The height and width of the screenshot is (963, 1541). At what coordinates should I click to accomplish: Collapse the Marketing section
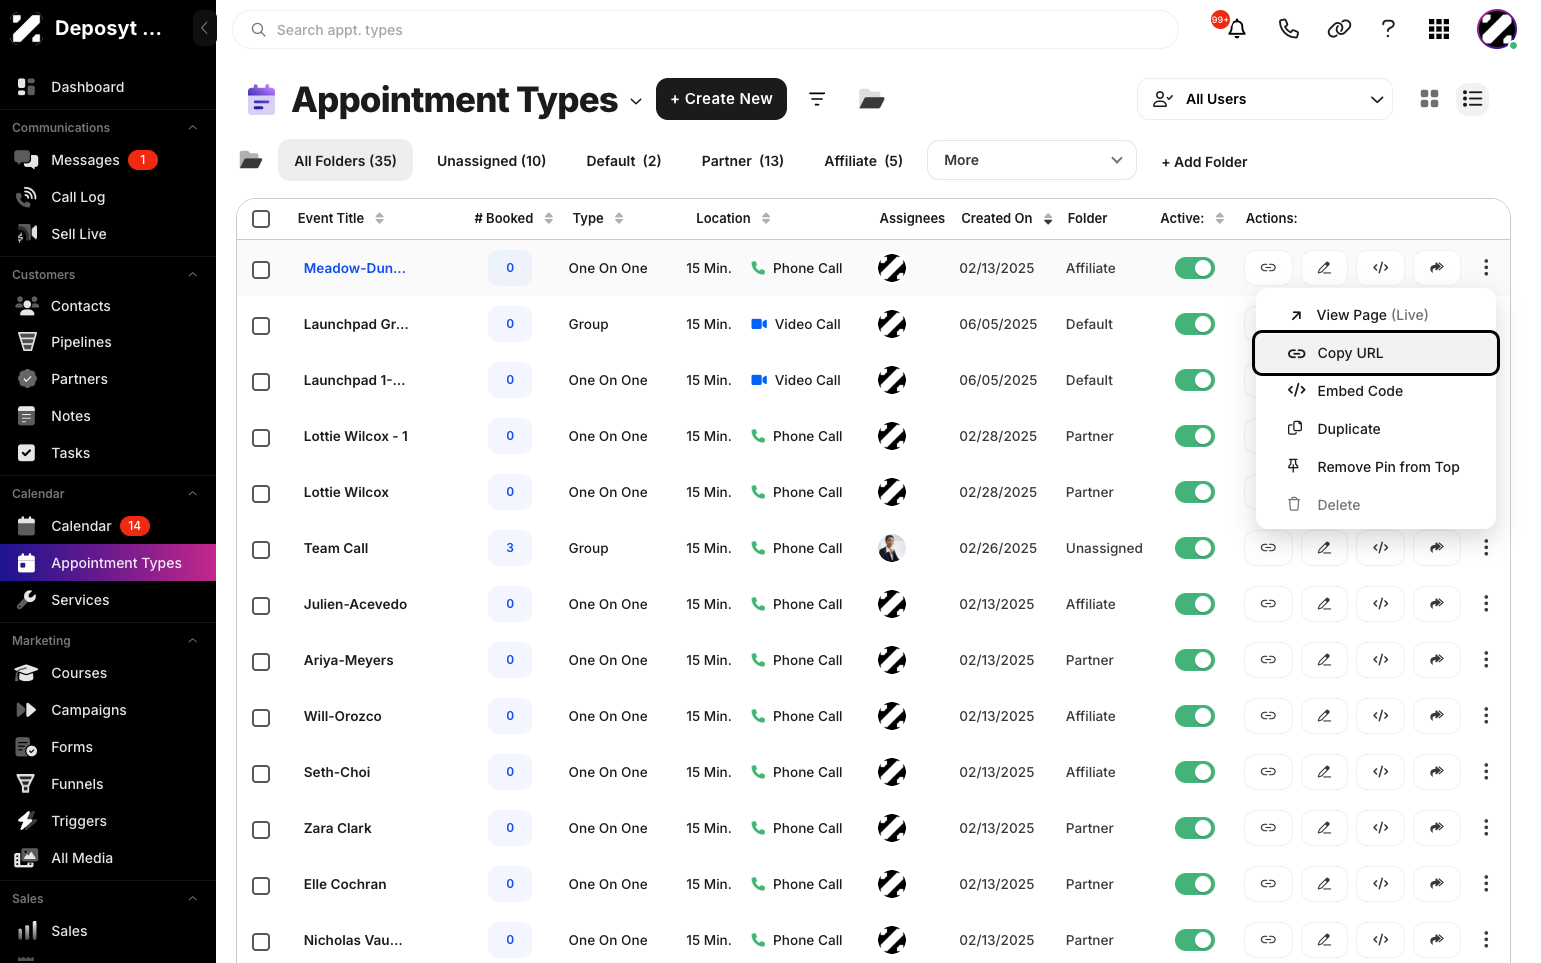(x=193, y=641)
